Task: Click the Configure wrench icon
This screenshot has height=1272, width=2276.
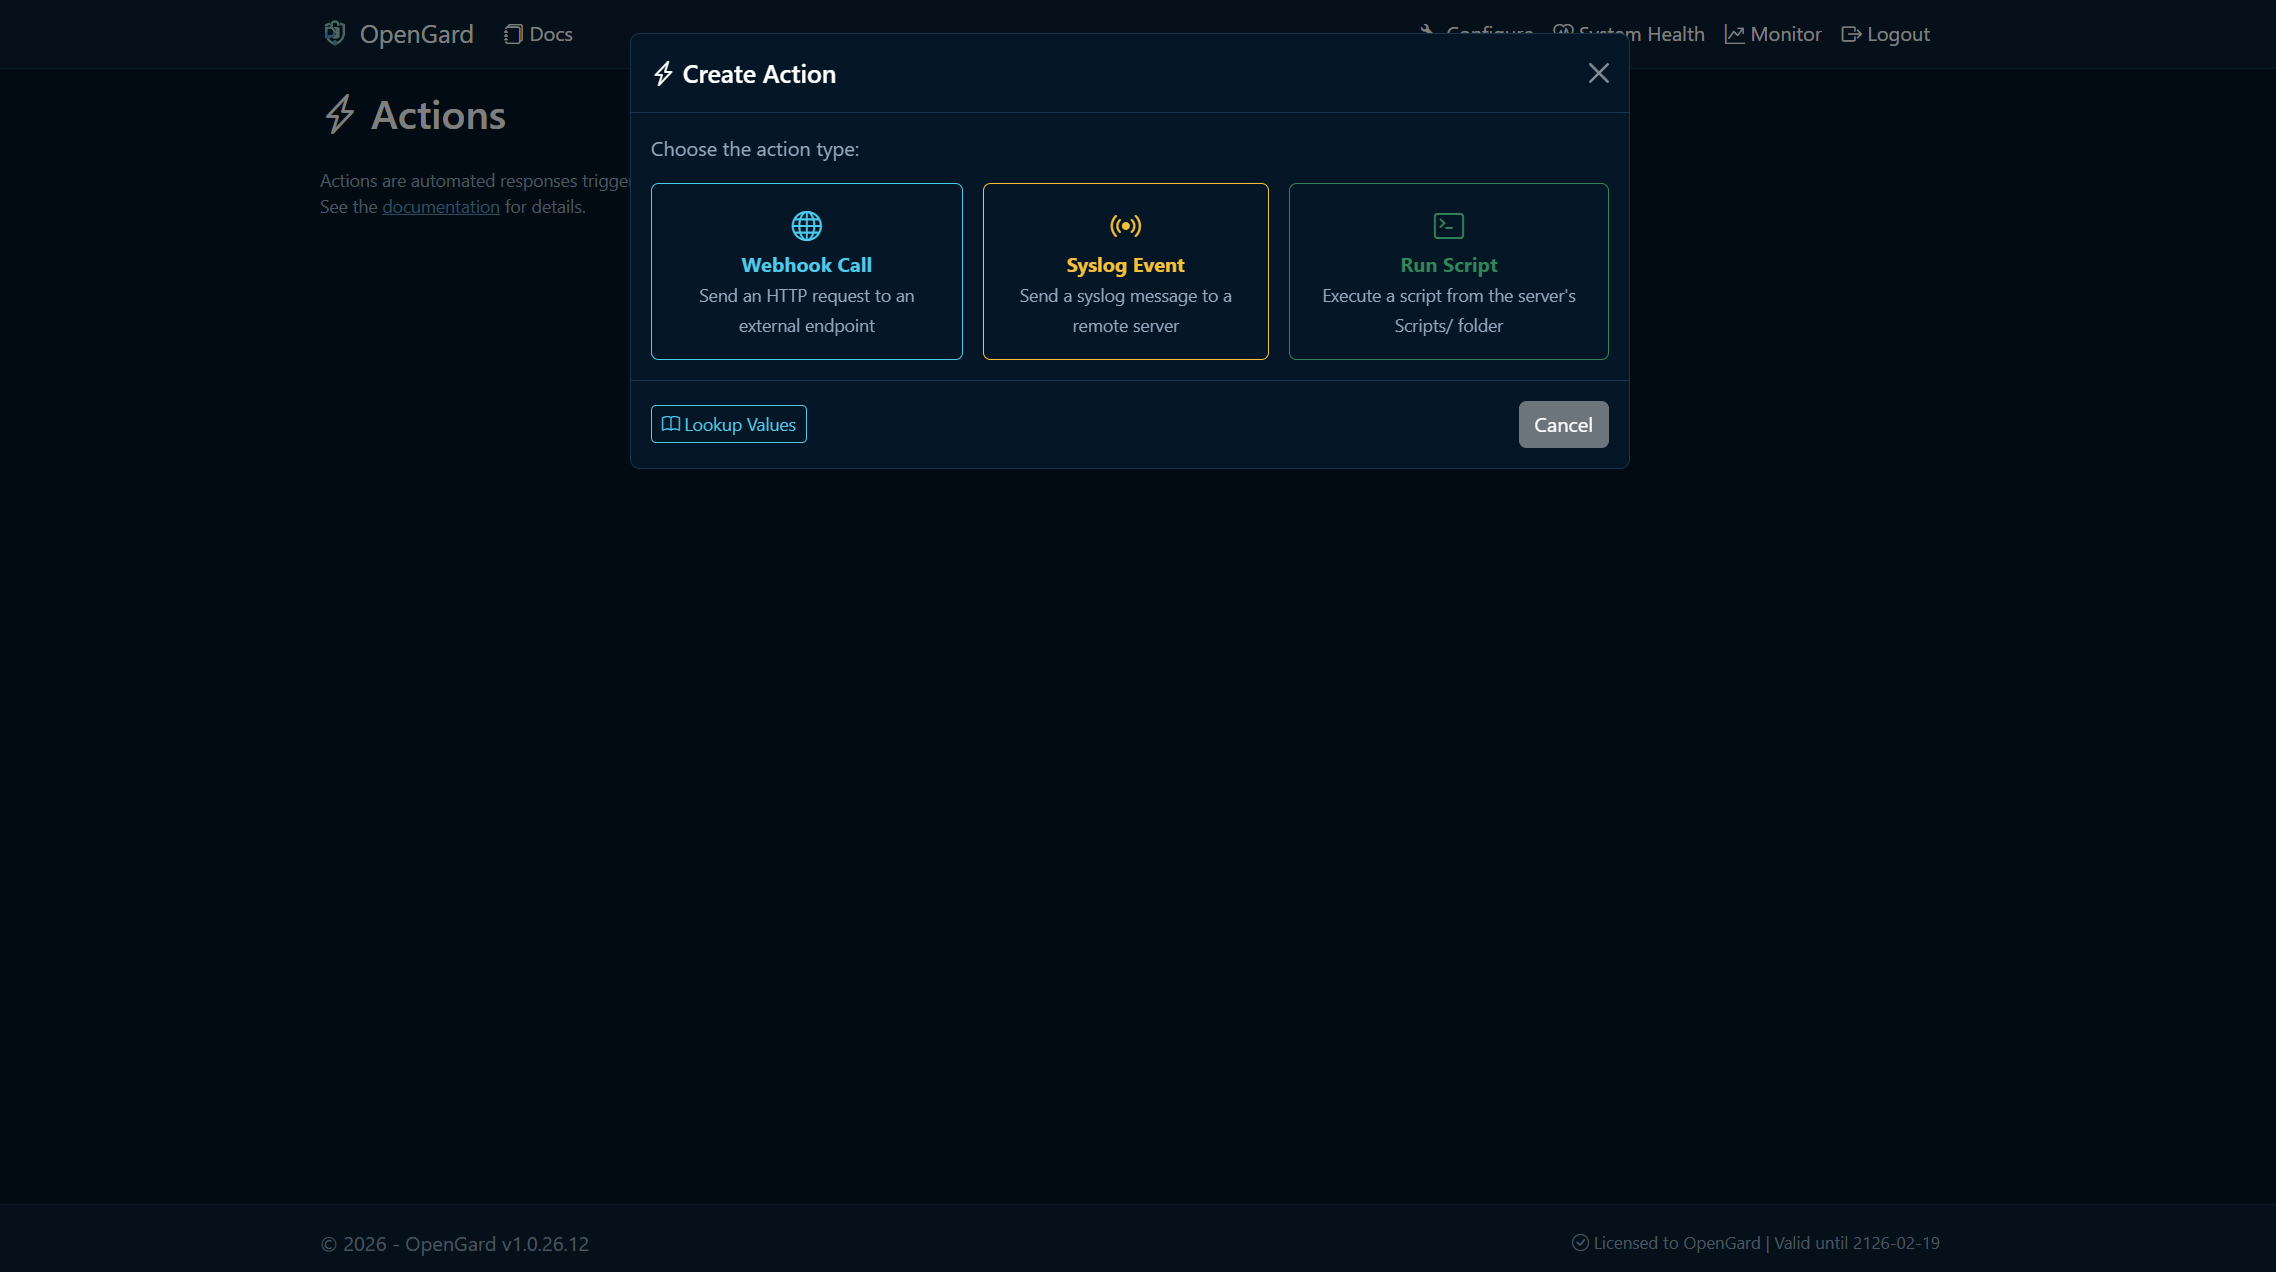Action: (1426, 31)
